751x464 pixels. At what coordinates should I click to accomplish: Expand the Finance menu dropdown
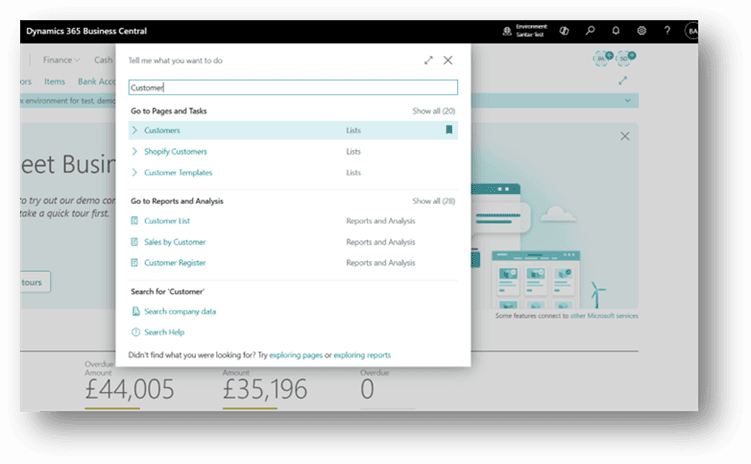tap(62, 60)
